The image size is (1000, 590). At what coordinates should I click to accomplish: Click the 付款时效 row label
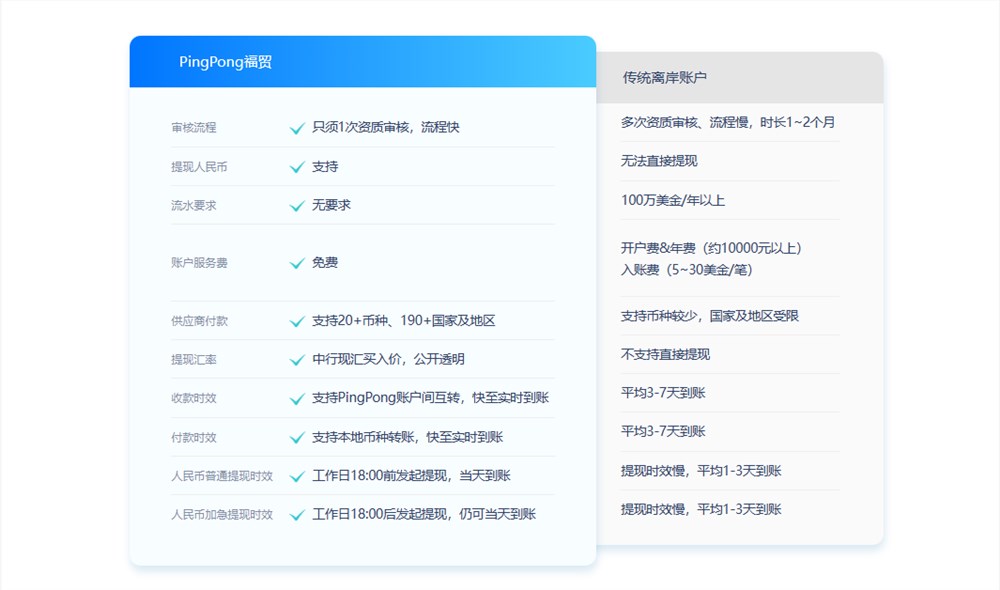(x=194, y=438)
